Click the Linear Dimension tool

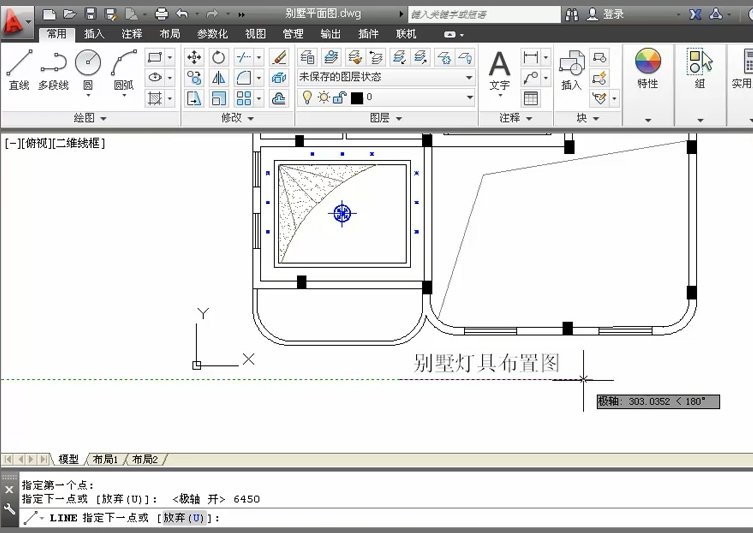click(x=531, y=58)
